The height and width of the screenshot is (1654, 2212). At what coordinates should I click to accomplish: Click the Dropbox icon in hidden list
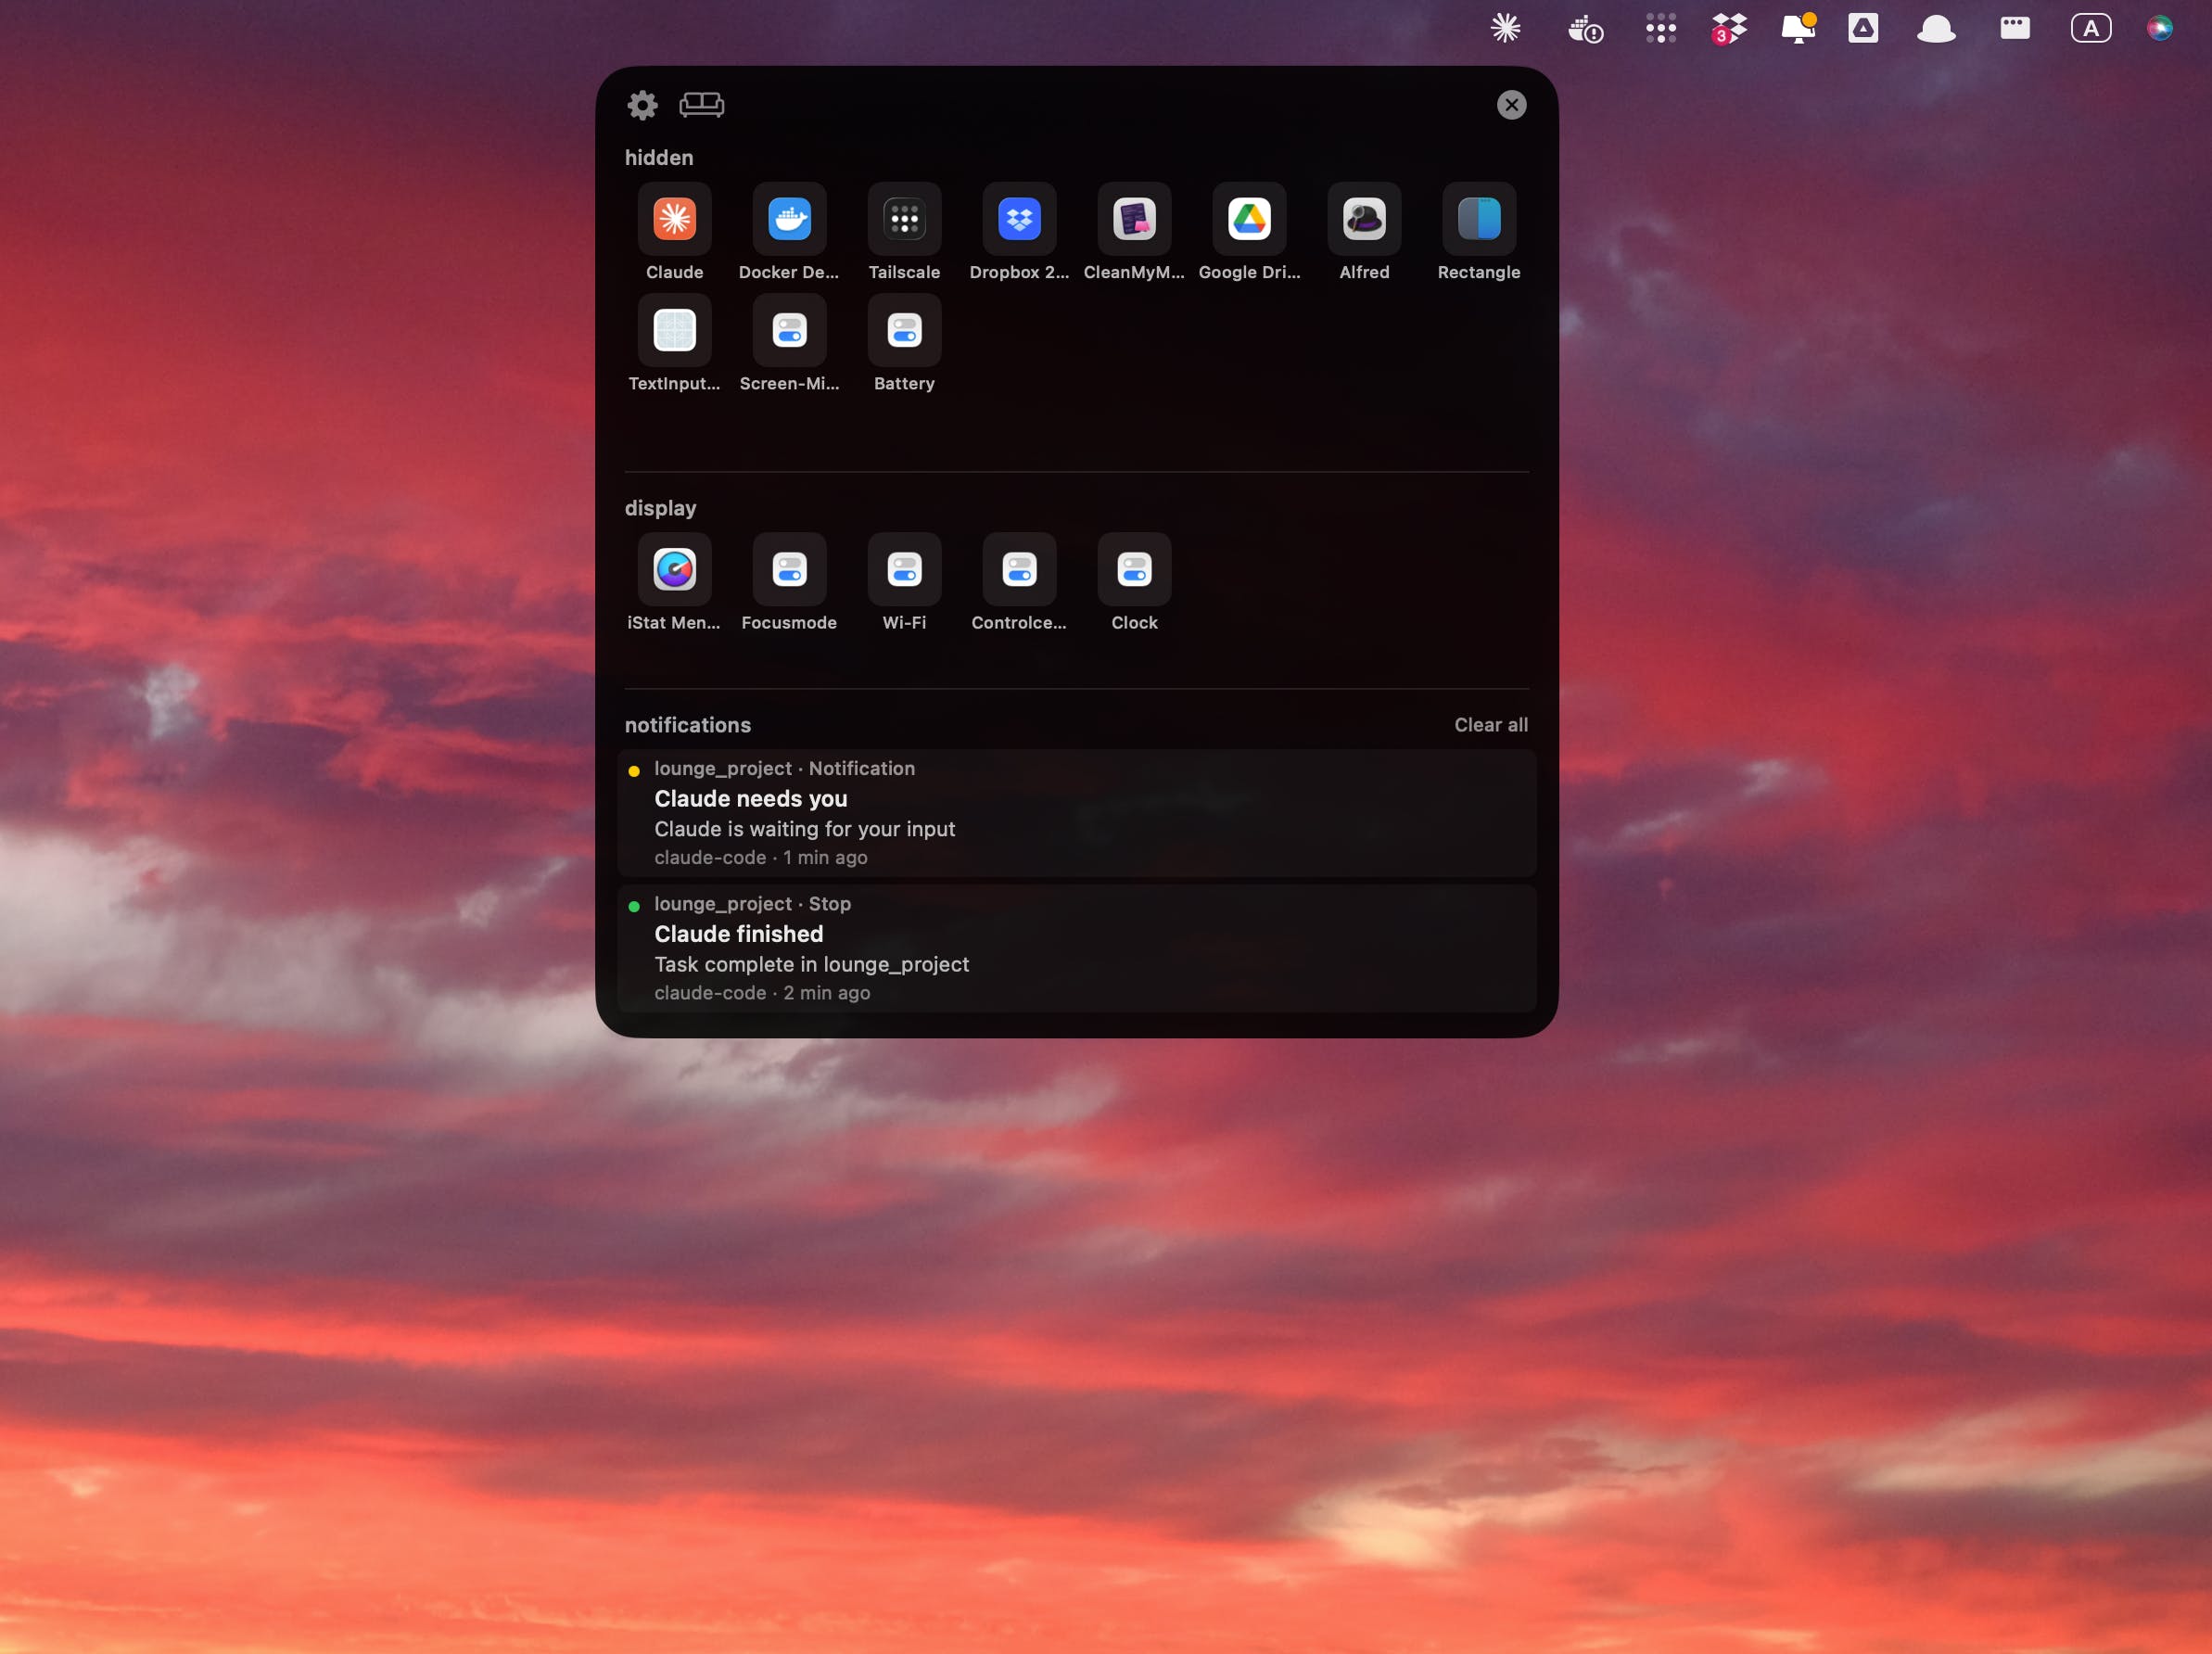(x=1019, y=219)
